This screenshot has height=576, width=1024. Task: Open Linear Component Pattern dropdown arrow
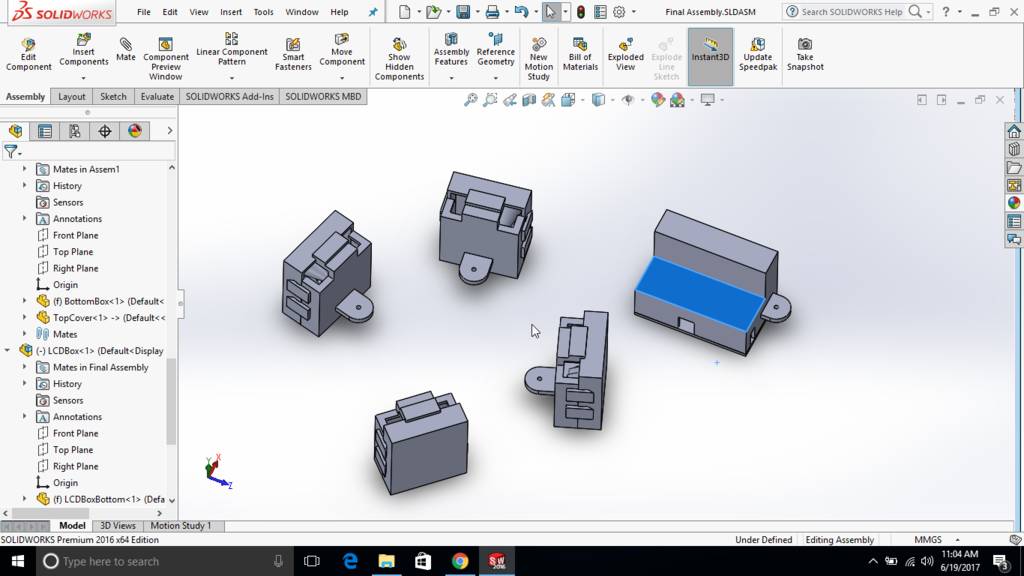pyautogui.click(x=232, y=78)
